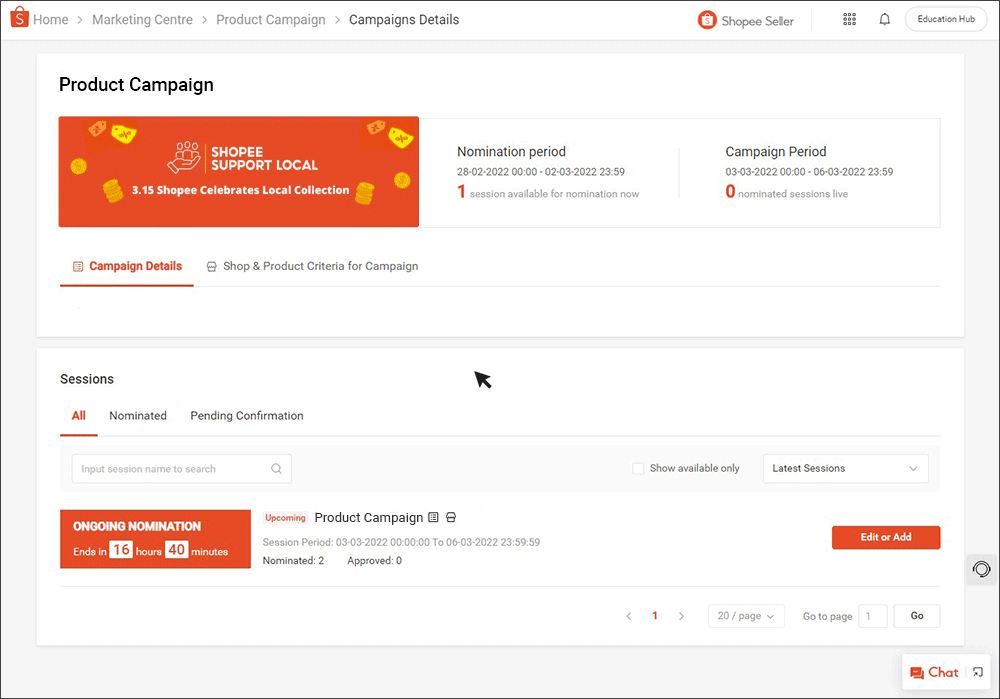Open the Chat panel at bottom right

(x=936, y=672)
